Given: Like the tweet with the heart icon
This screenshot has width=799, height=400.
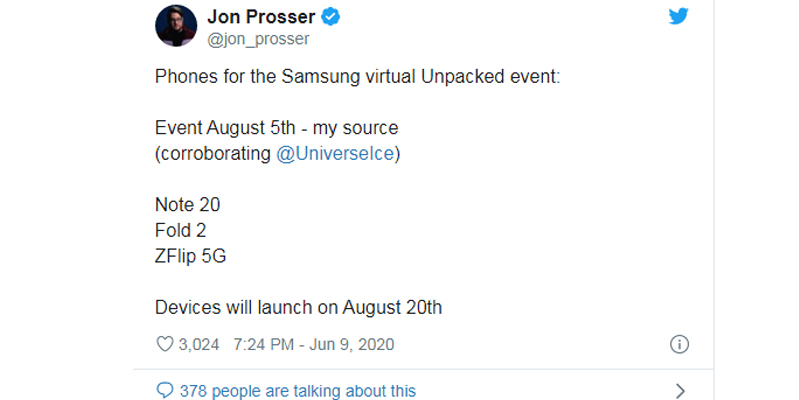Looking at the screenshot, I should pos(165,344).
